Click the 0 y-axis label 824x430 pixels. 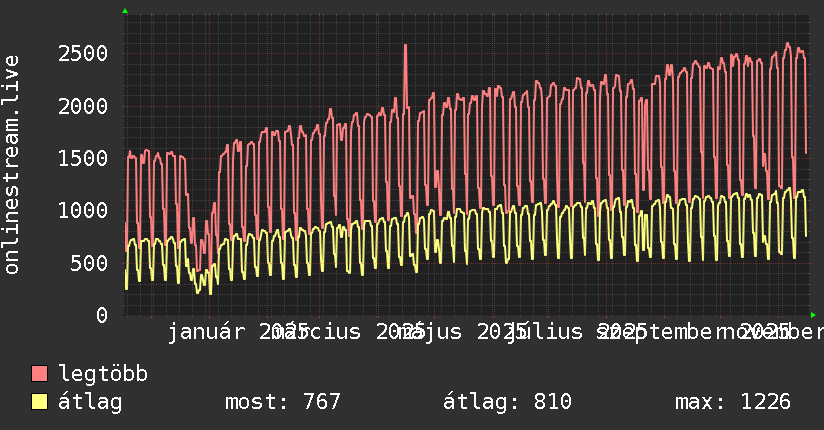(x=101, y=315)
